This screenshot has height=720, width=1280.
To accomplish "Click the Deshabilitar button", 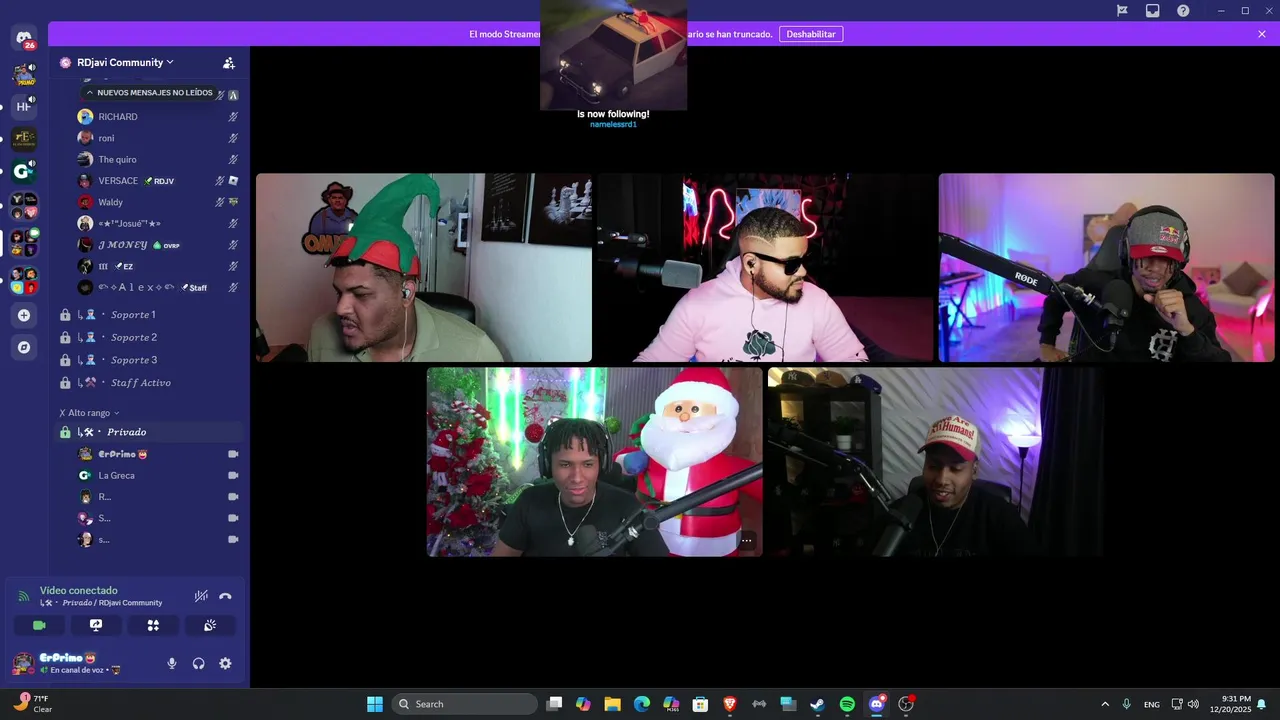I will [x=811, y=34].
